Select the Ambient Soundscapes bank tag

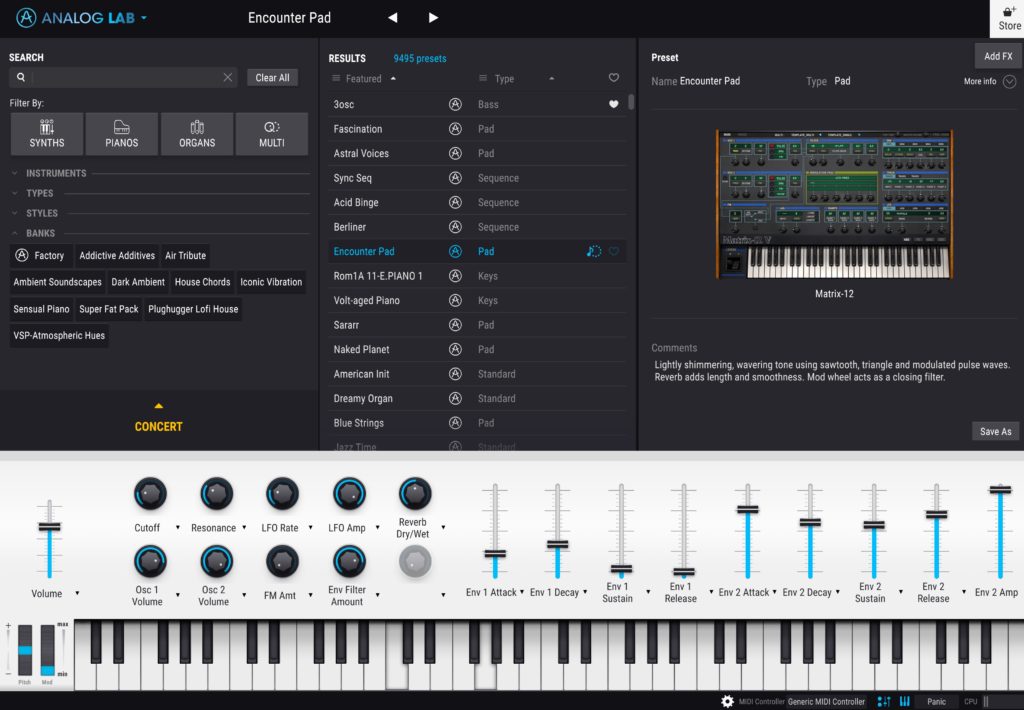pos(57,282)
